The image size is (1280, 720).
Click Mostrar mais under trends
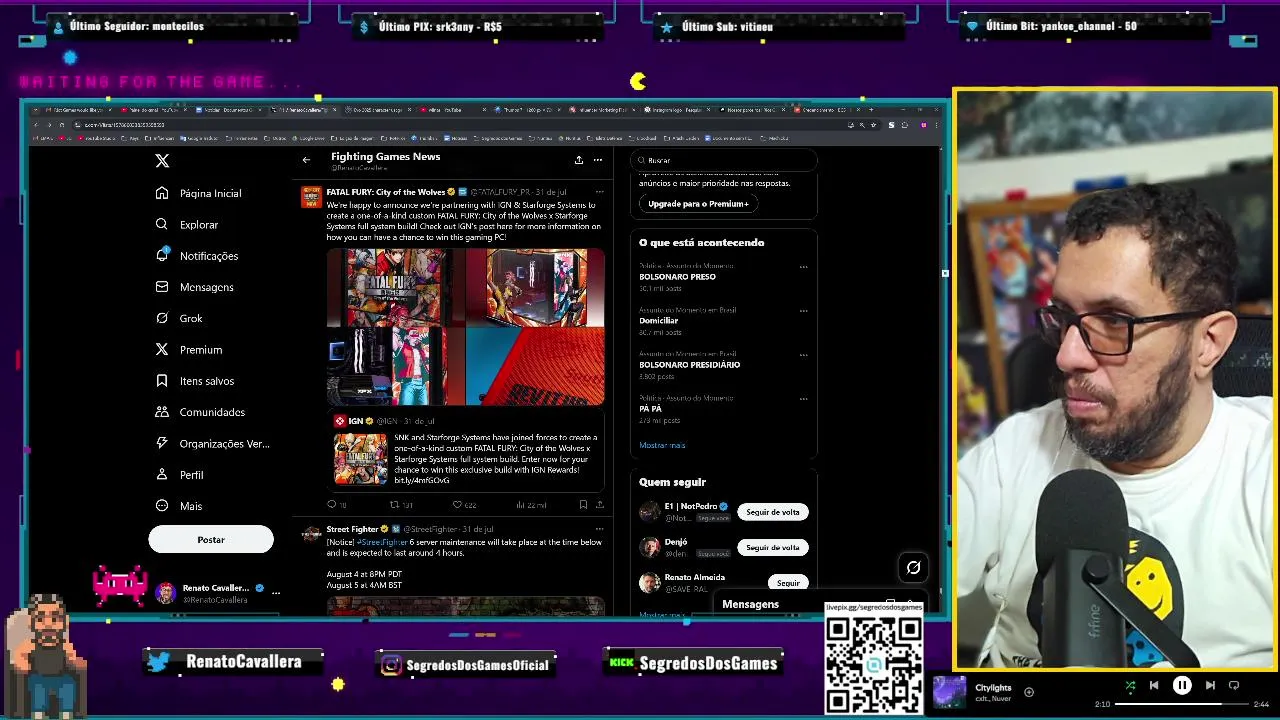click(x=662, y=445)
